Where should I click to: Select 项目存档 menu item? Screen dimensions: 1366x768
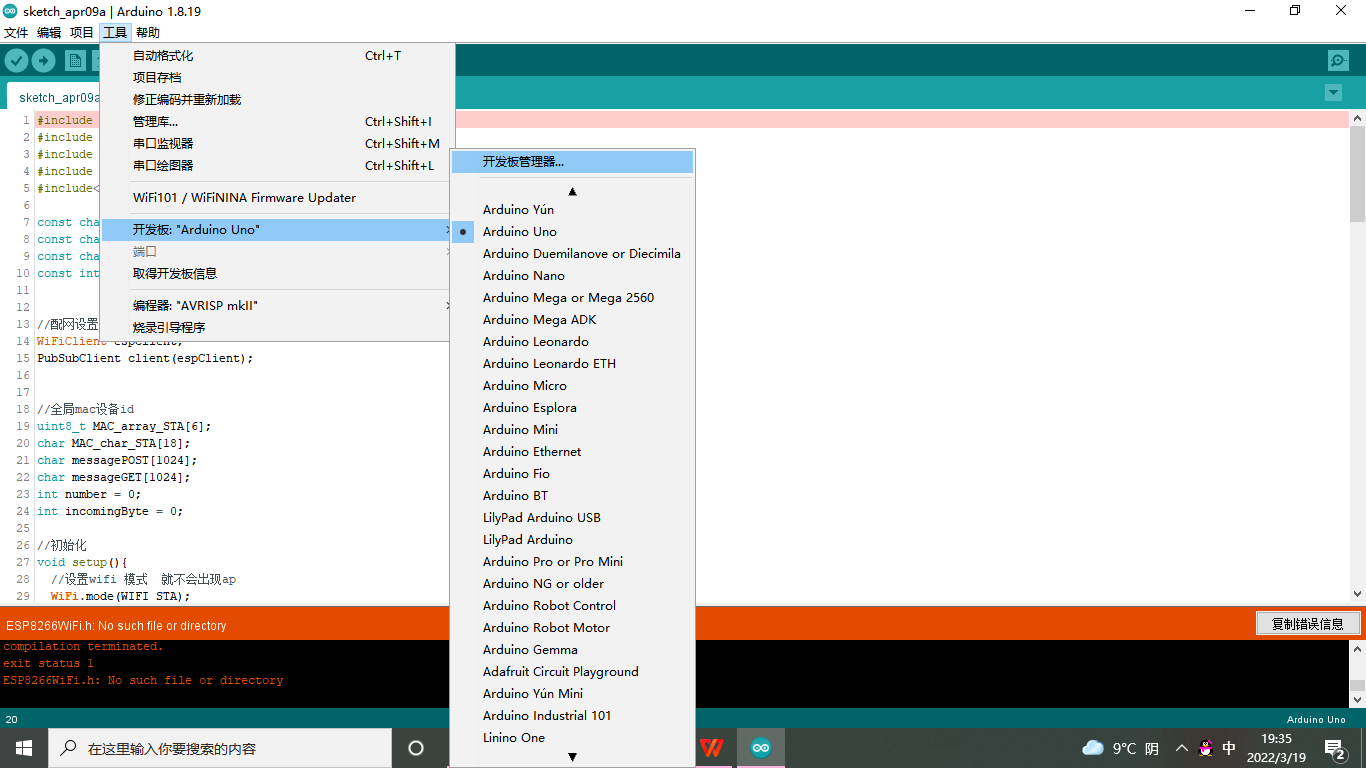coord(278,78)
